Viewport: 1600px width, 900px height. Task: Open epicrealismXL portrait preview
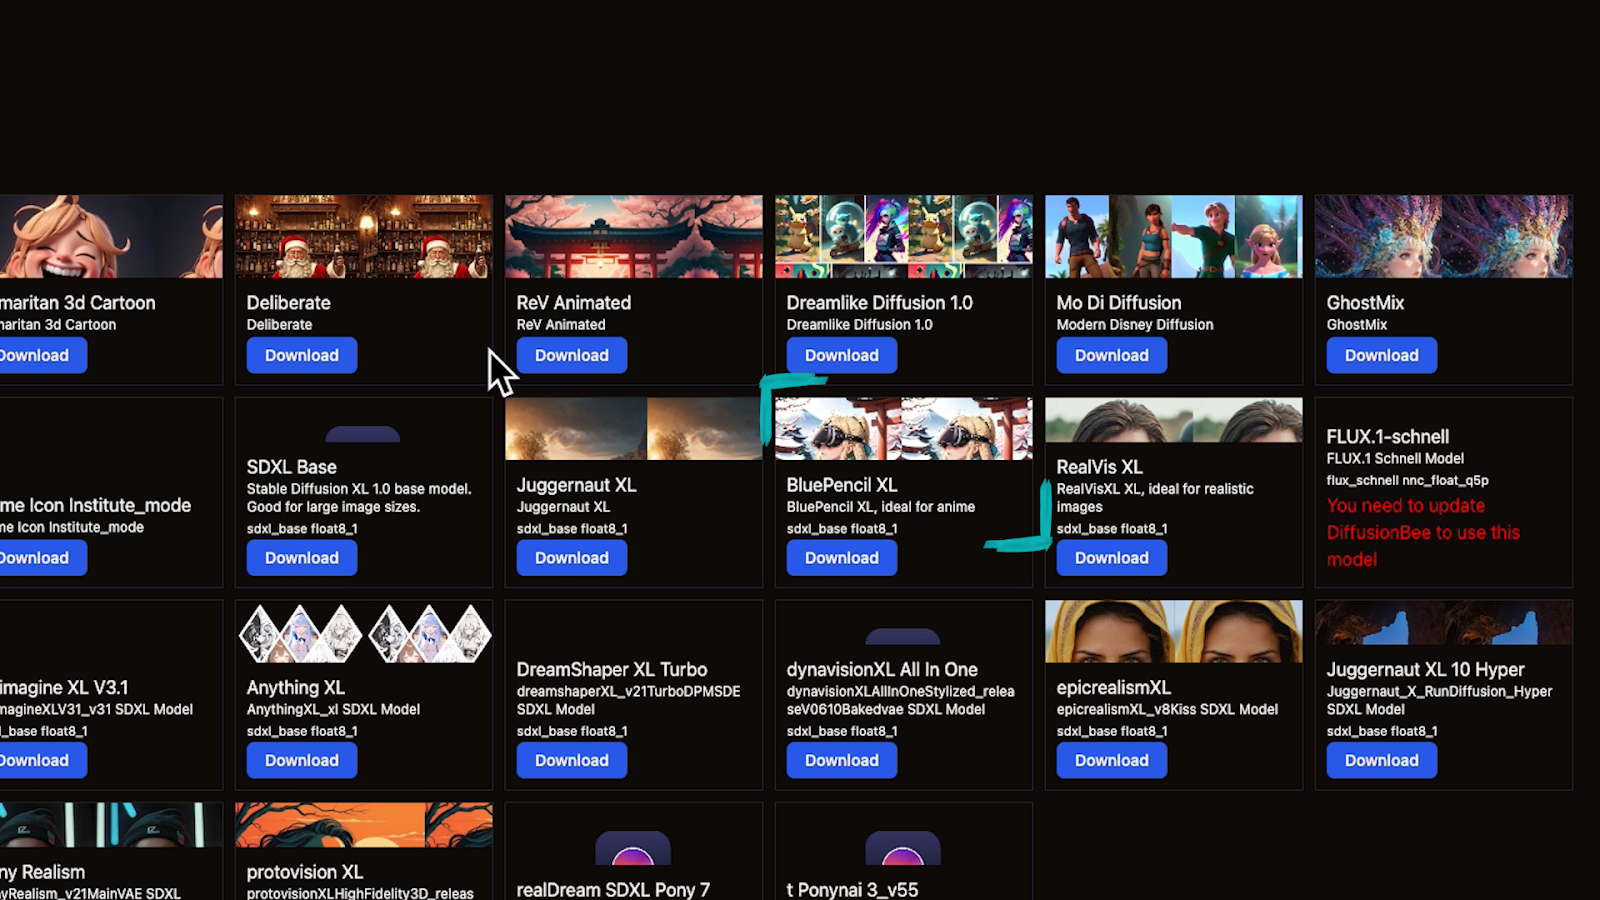[x=1174, y=632]
